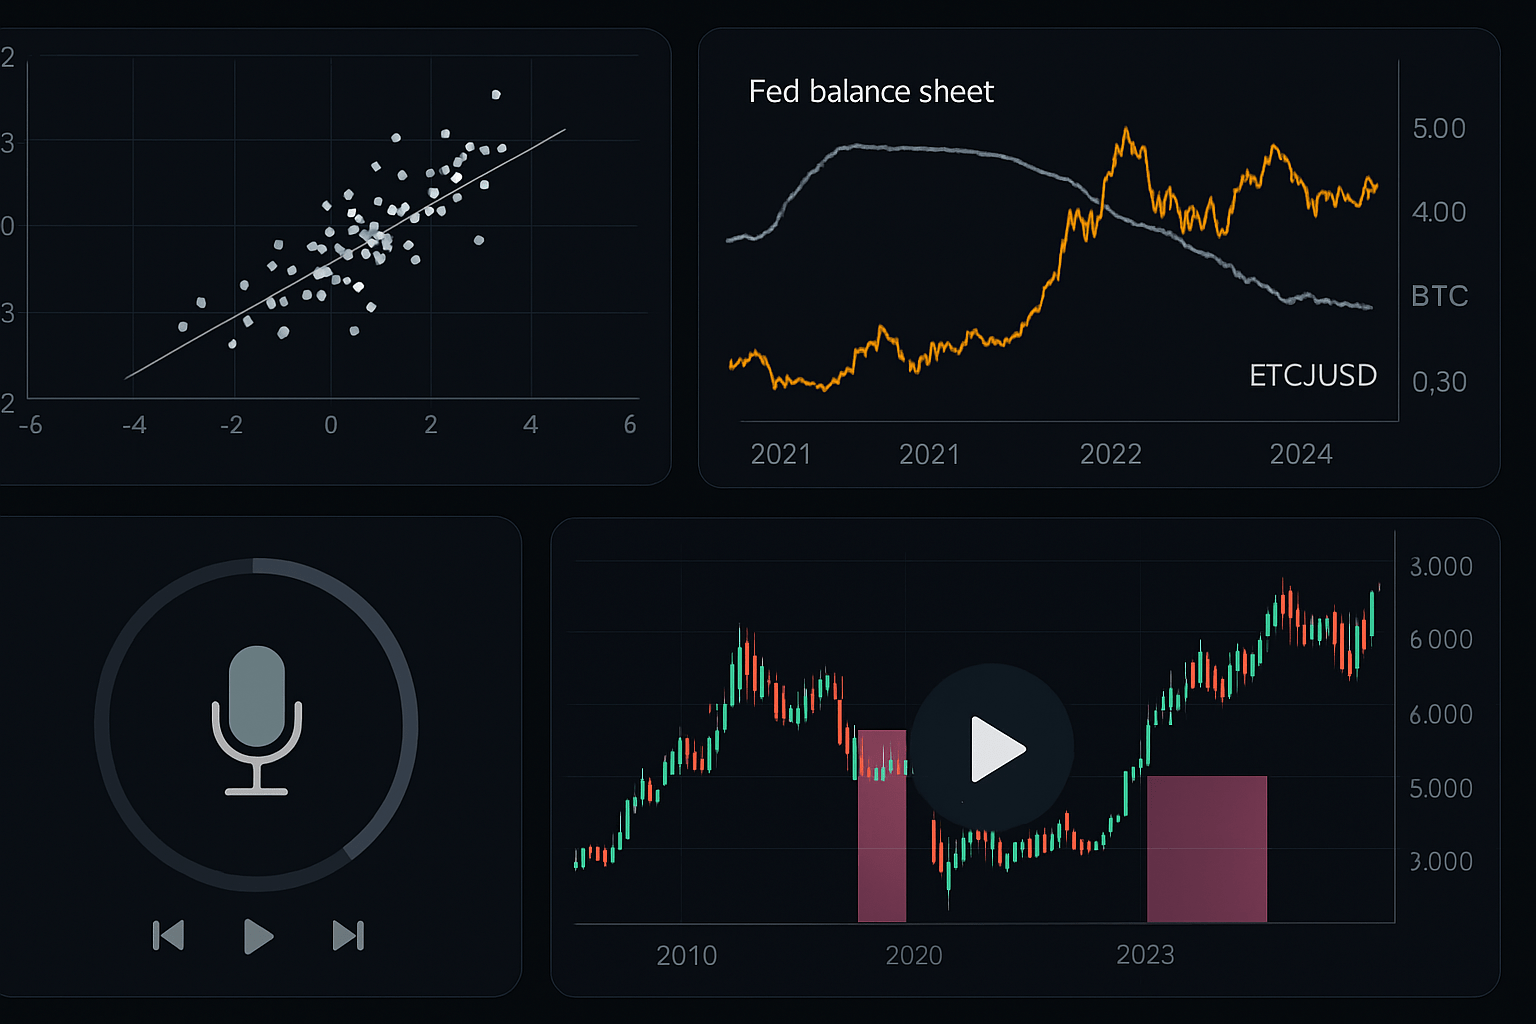Viewport: 1536px width, 1024px height.
Task: Click the topmost outlier point in the scatter plot
Action: pyautogui.click(x=496, y=95)
